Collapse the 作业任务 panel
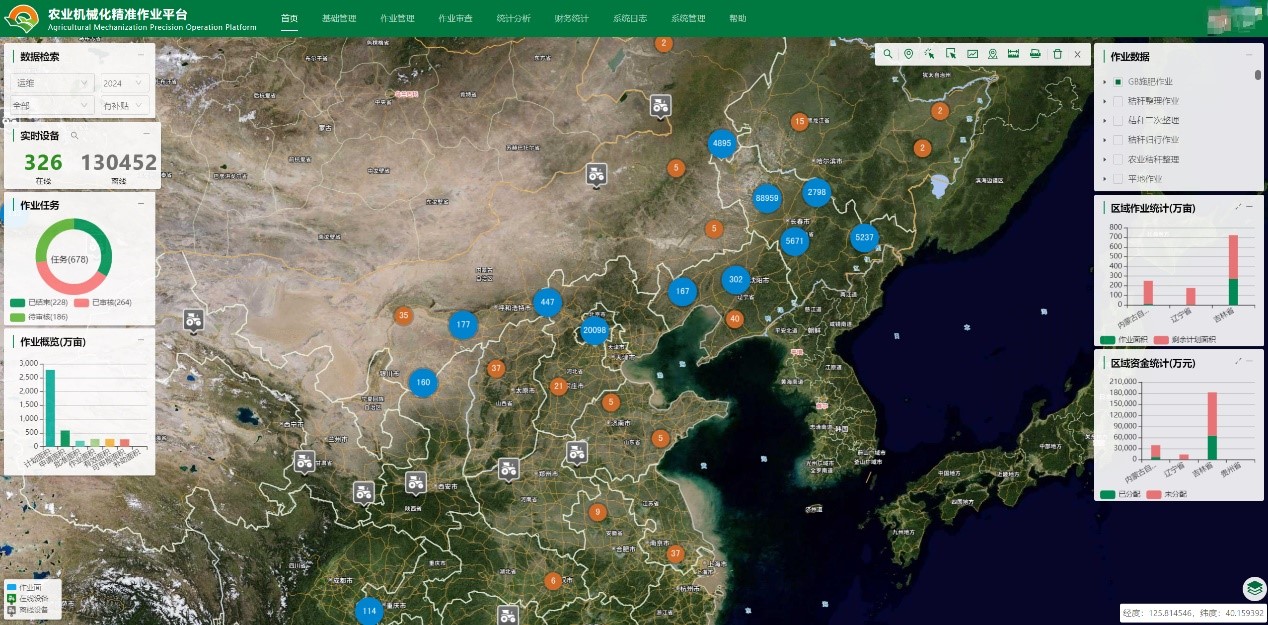Image resolution: width=1268 pixels, height=625 pixels. tap(141, 205)
